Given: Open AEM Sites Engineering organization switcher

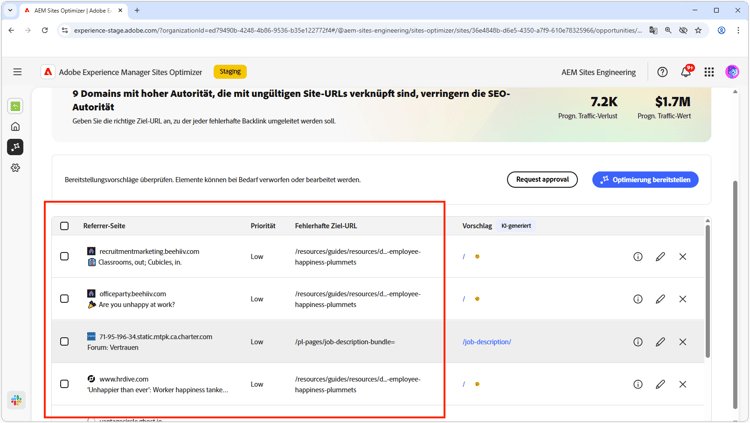Looking at the screenshot, I should click(x=598, y=72).
